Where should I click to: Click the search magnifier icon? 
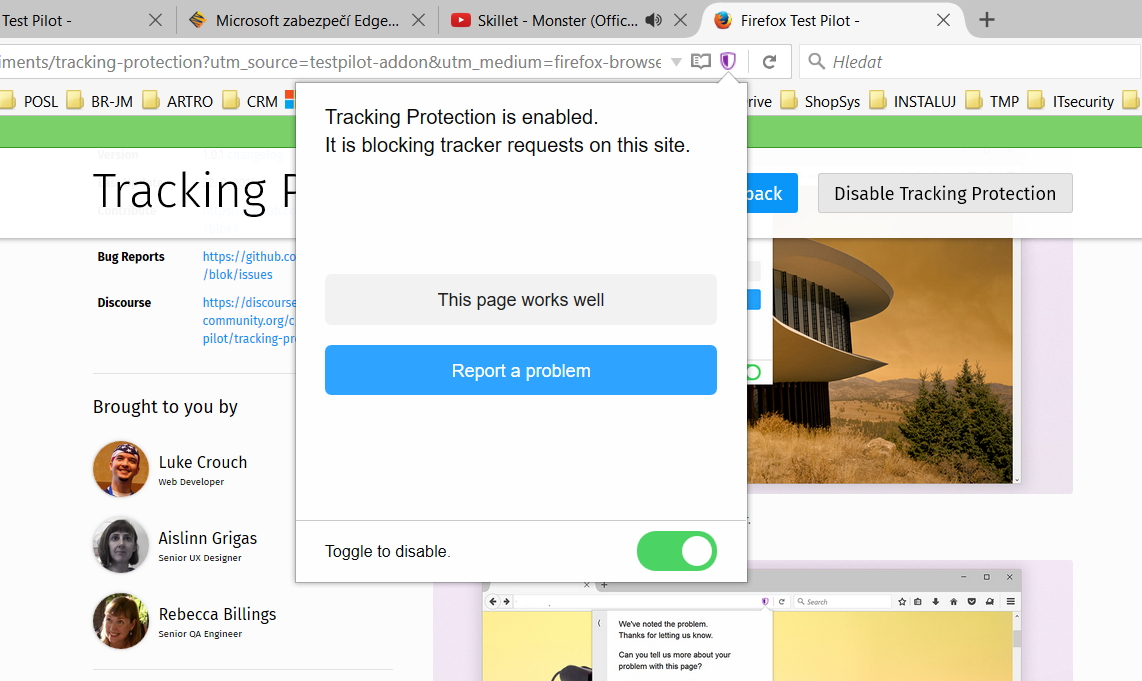pos(817,61)
